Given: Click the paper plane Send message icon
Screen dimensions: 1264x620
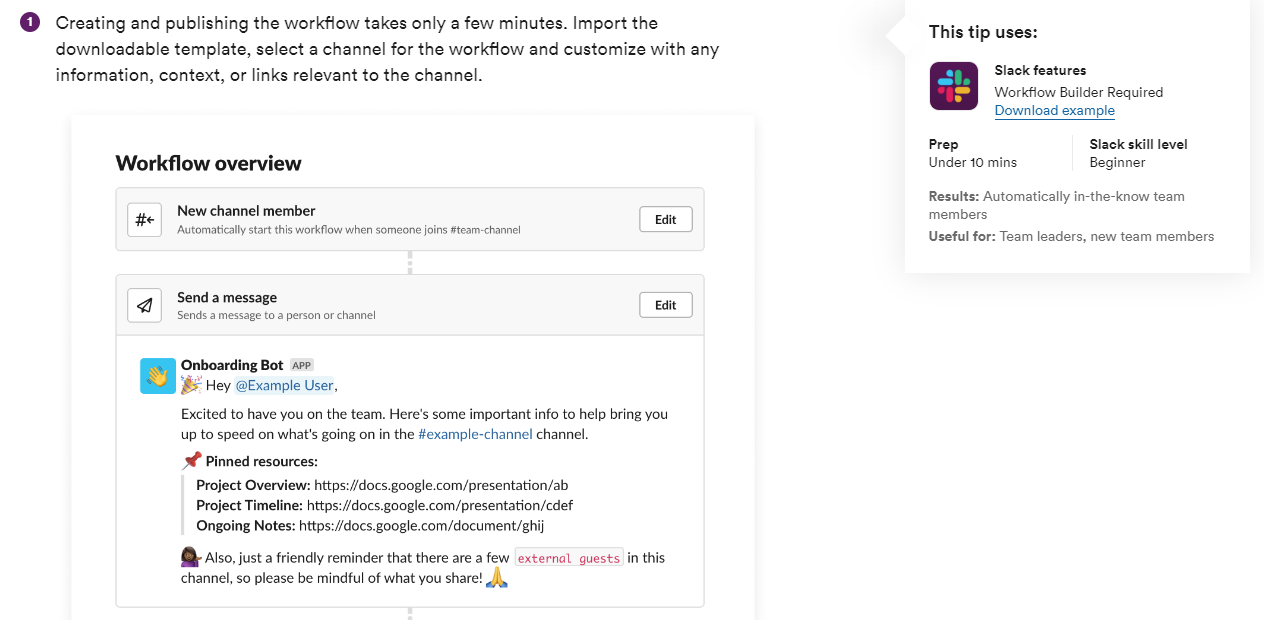Looking at the screenshot, I should (145, 306).
